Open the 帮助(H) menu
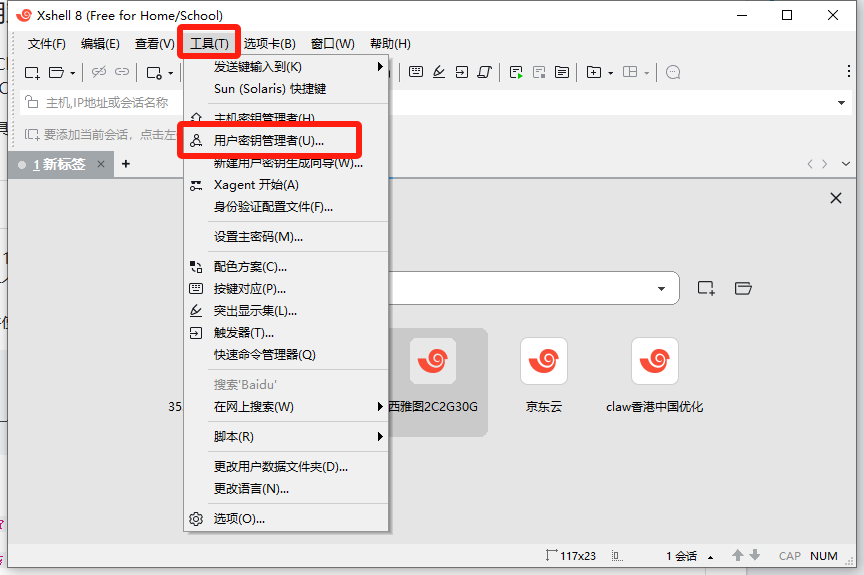Viewport: 864px width, 575px height. pos(391,44)
